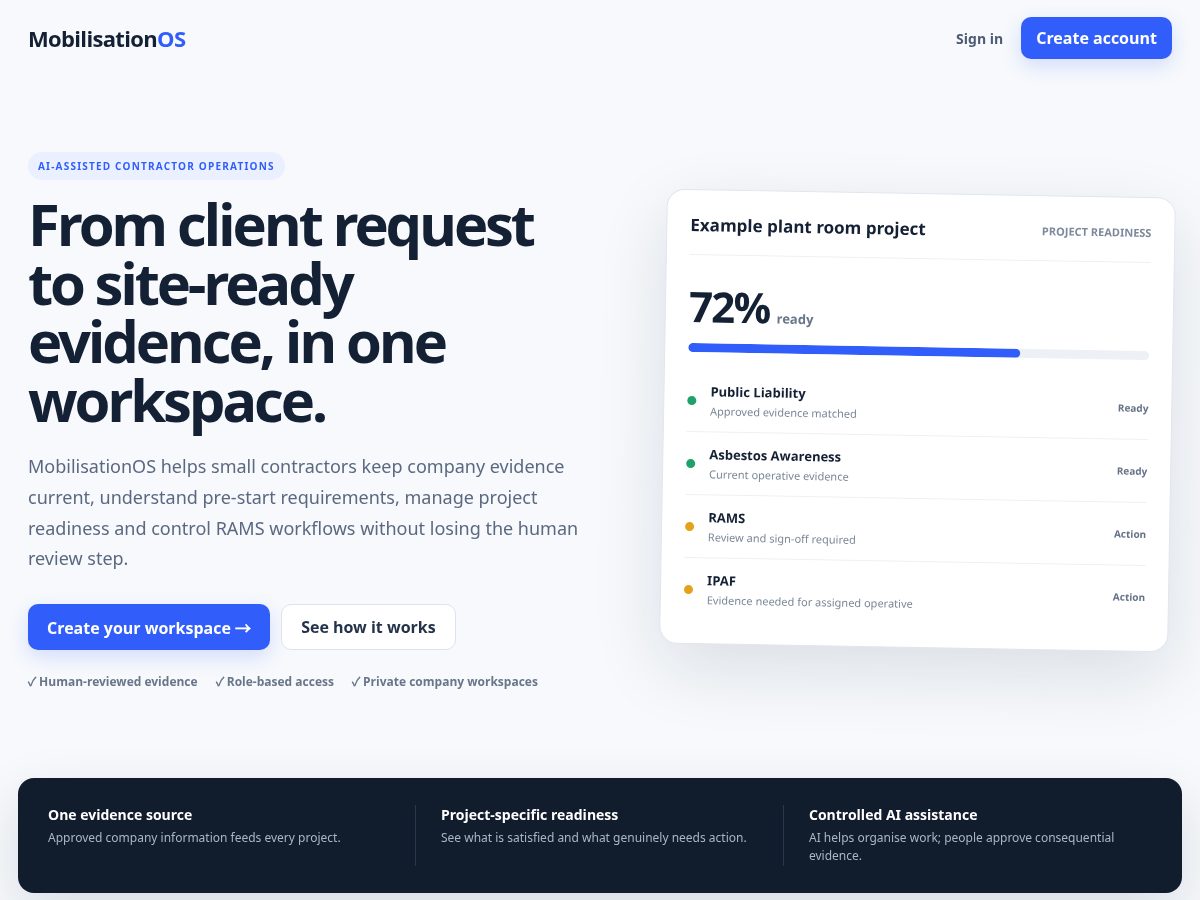Click the MobilisationOS logo
The width and height of the screenshot is (1200, 900).
pos(107,40)
